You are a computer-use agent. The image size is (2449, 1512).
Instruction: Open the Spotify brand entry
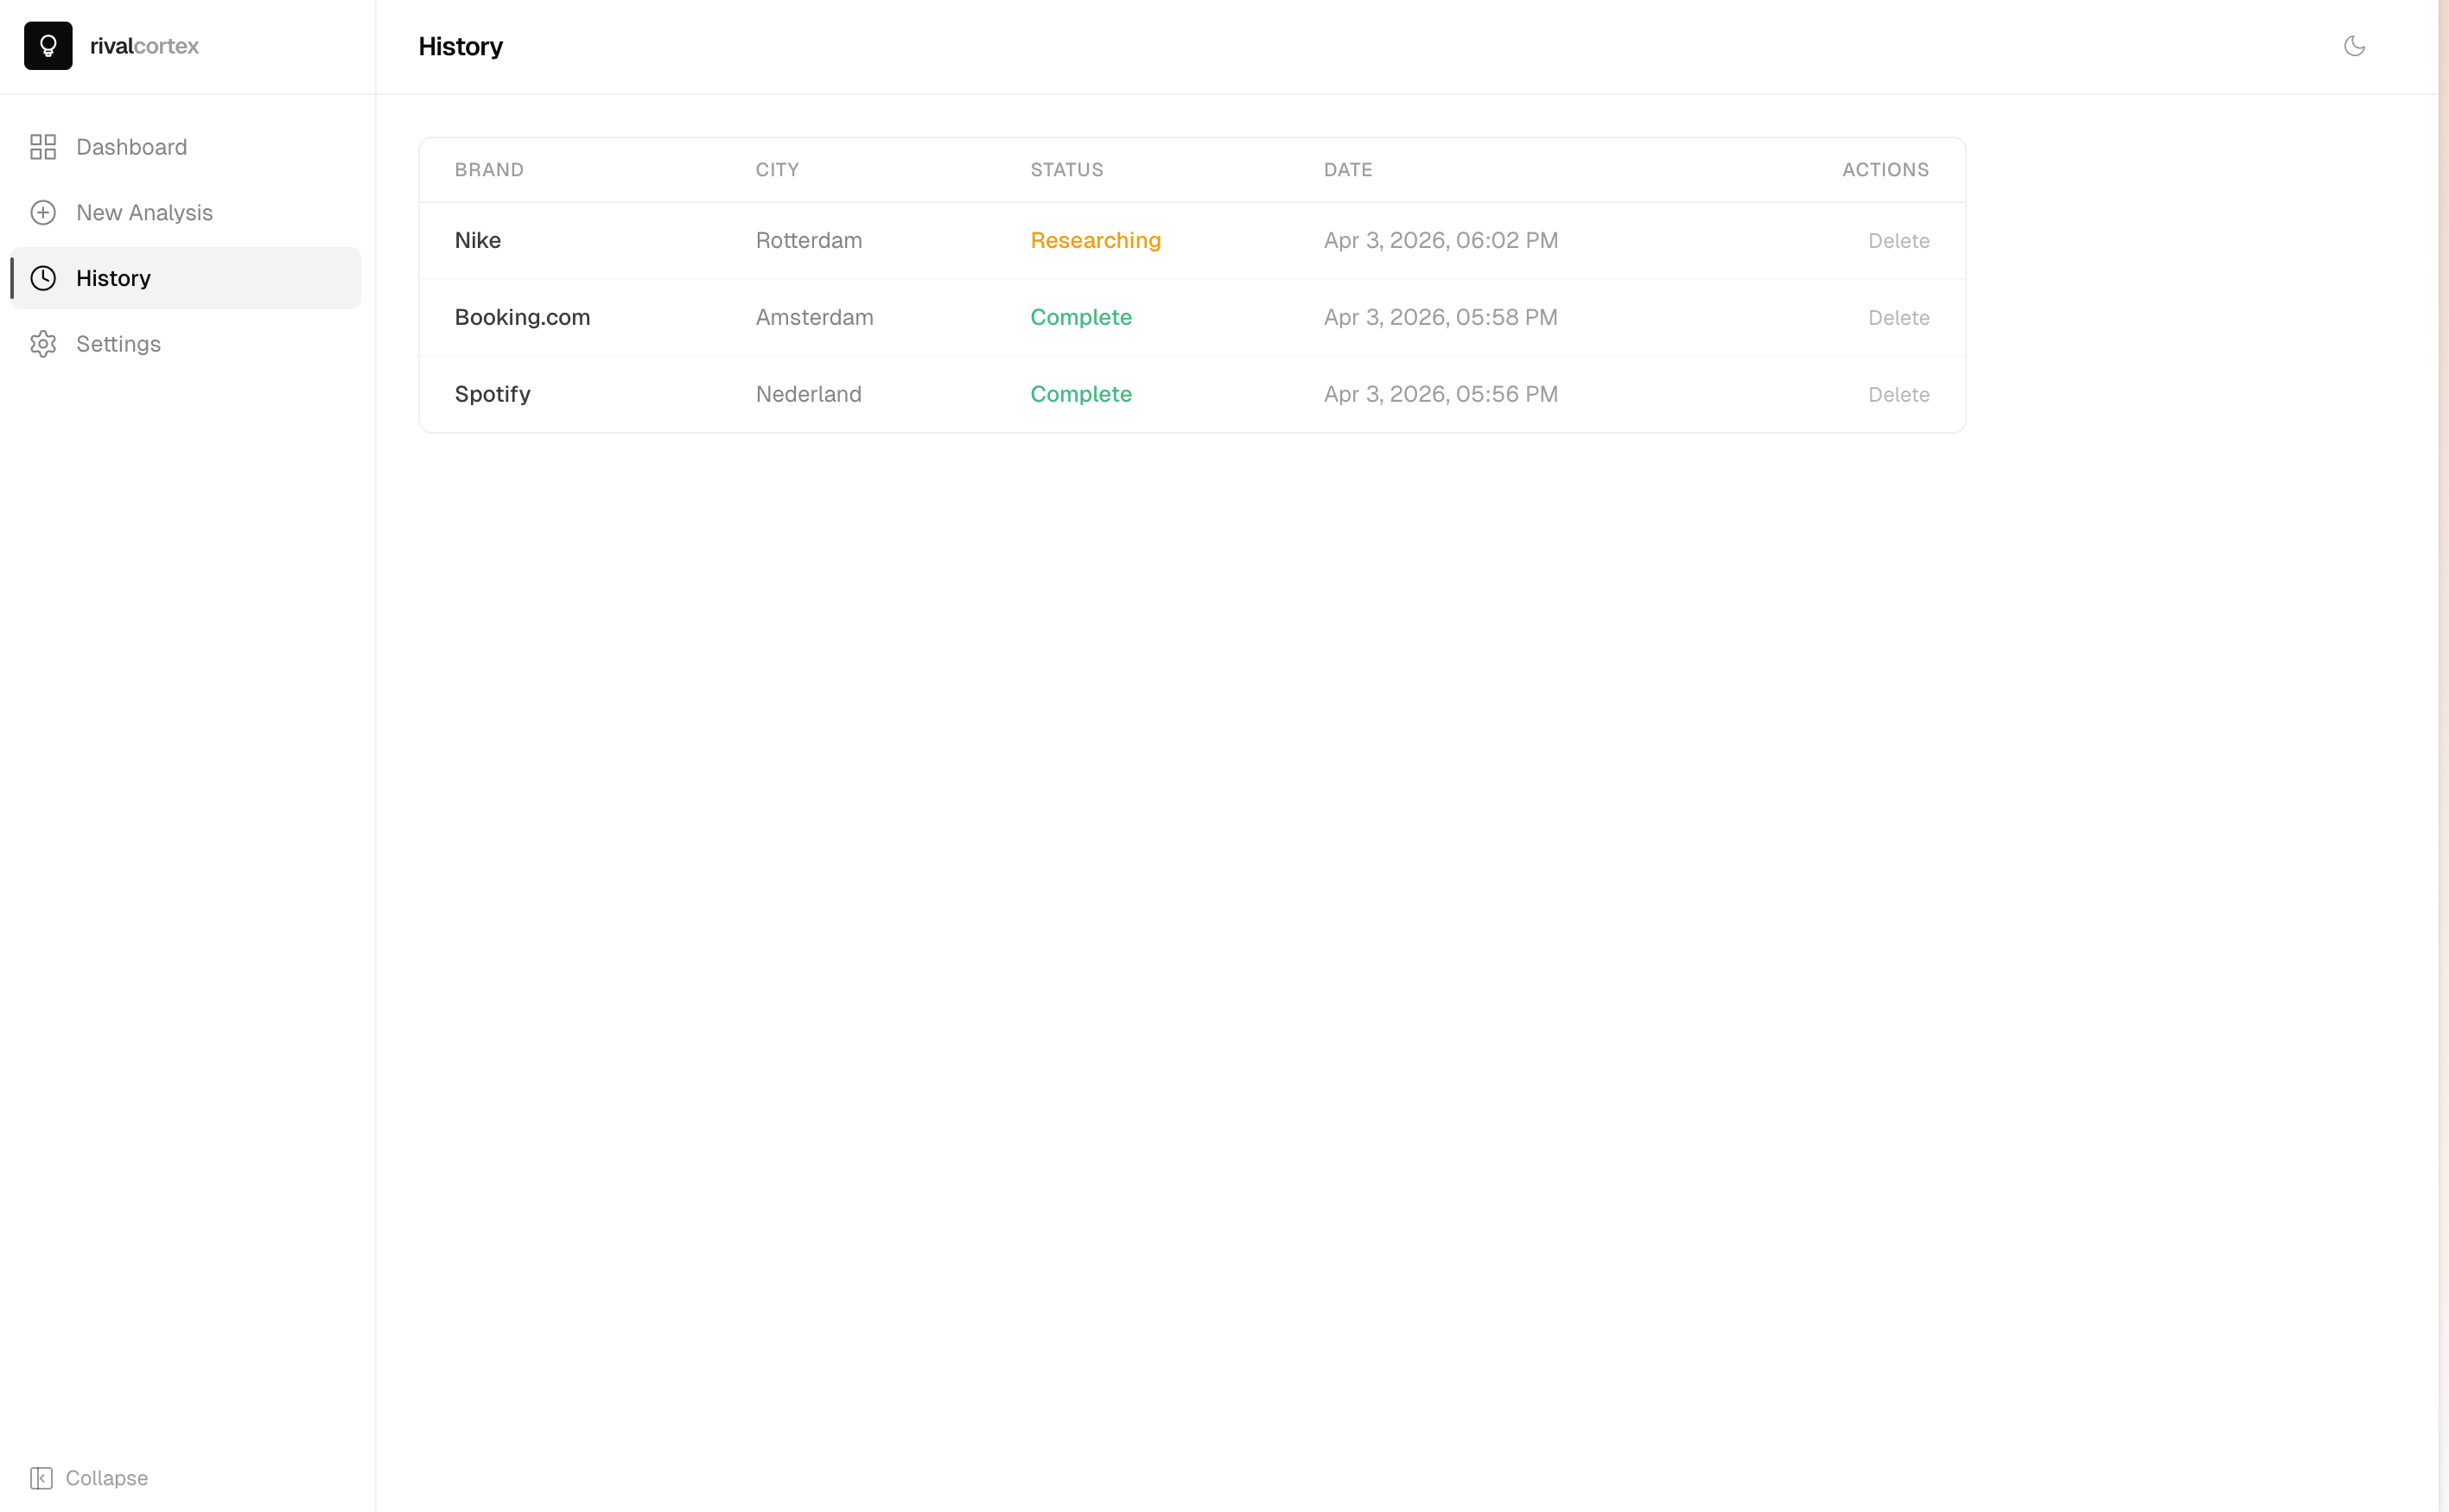click(x=492, y=394)
